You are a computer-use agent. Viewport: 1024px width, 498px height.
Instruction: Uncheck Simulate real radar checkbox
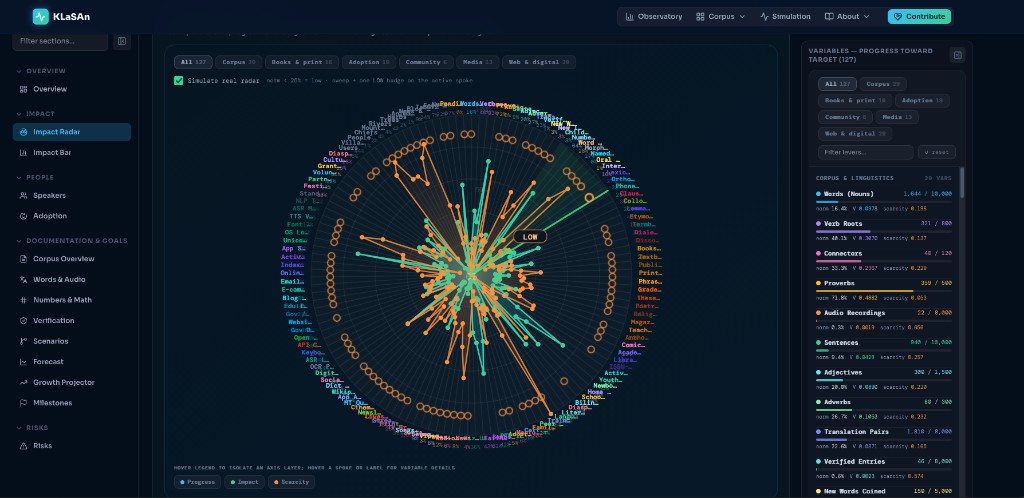(x=178, y=80)
